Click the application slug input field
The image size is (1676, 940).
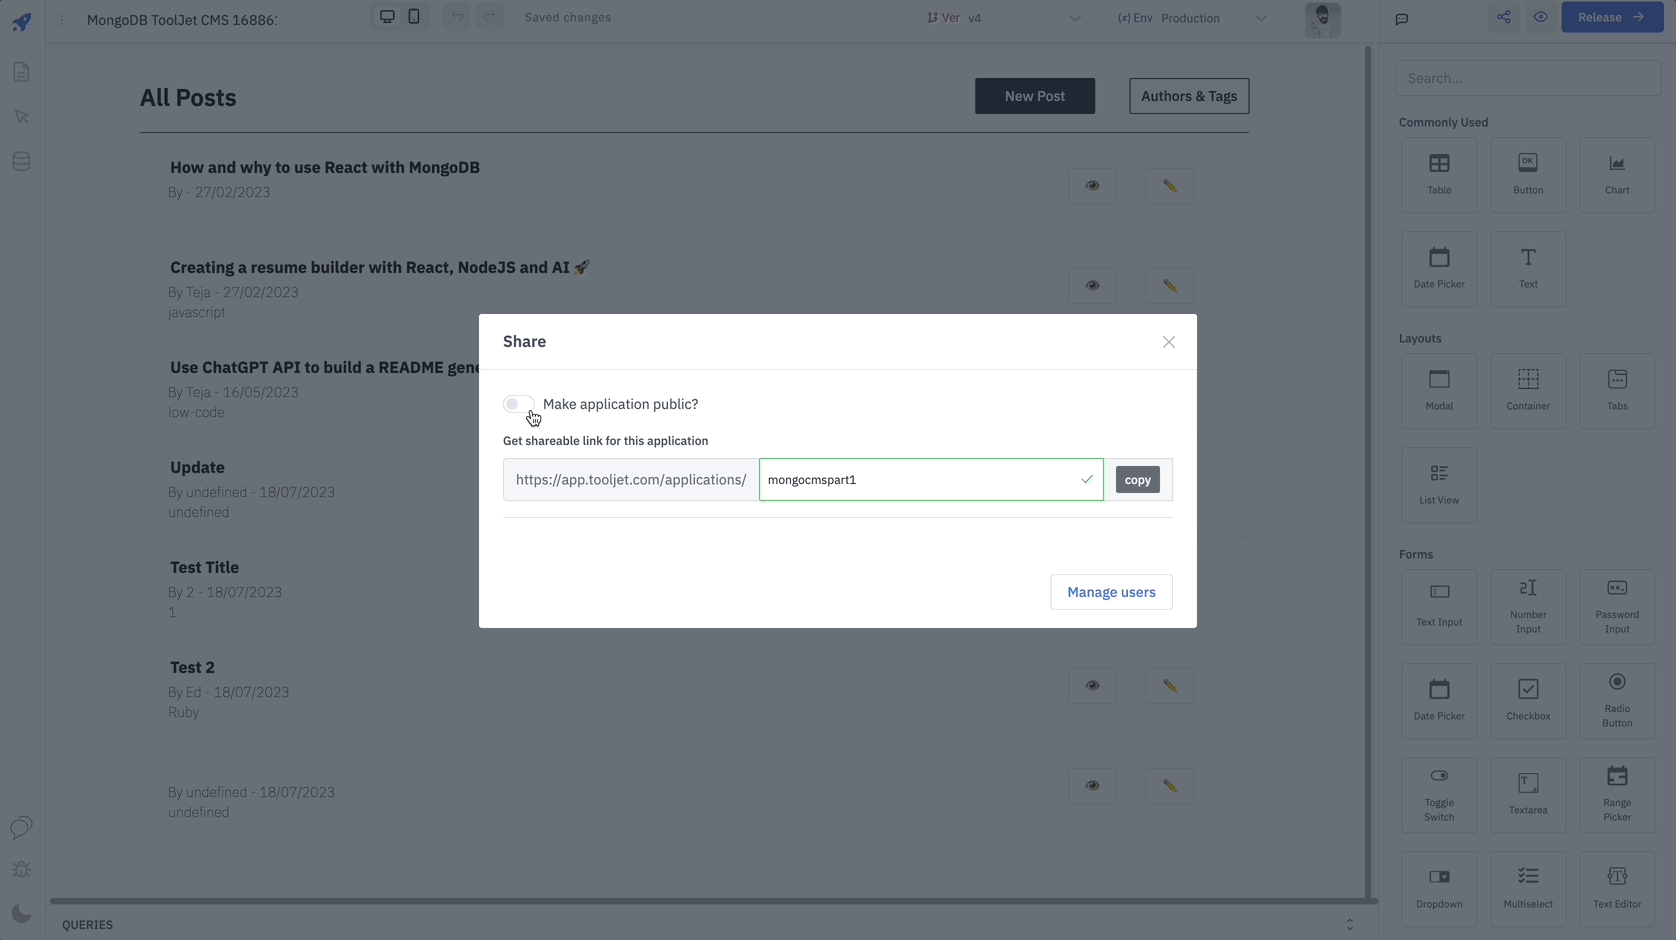coord(920,480)
